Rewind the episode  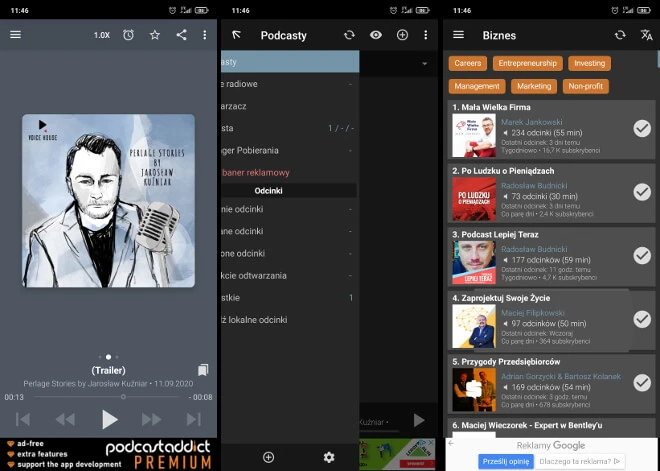click(x=65, y=419)
